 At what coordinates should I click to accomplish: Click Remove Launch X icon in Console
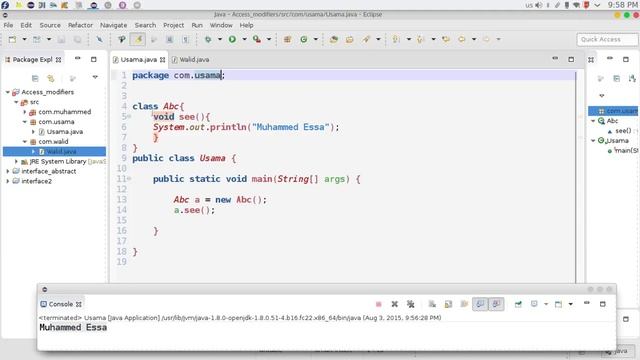click(x=395, y=304)
